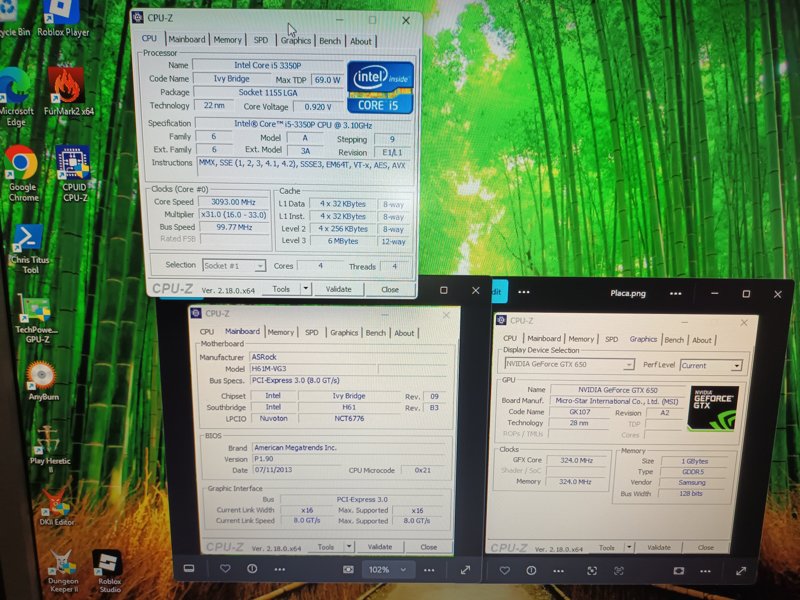Expand the NVIDIA GeForce GTX 650 device dropdown

[x=629, y=364]
